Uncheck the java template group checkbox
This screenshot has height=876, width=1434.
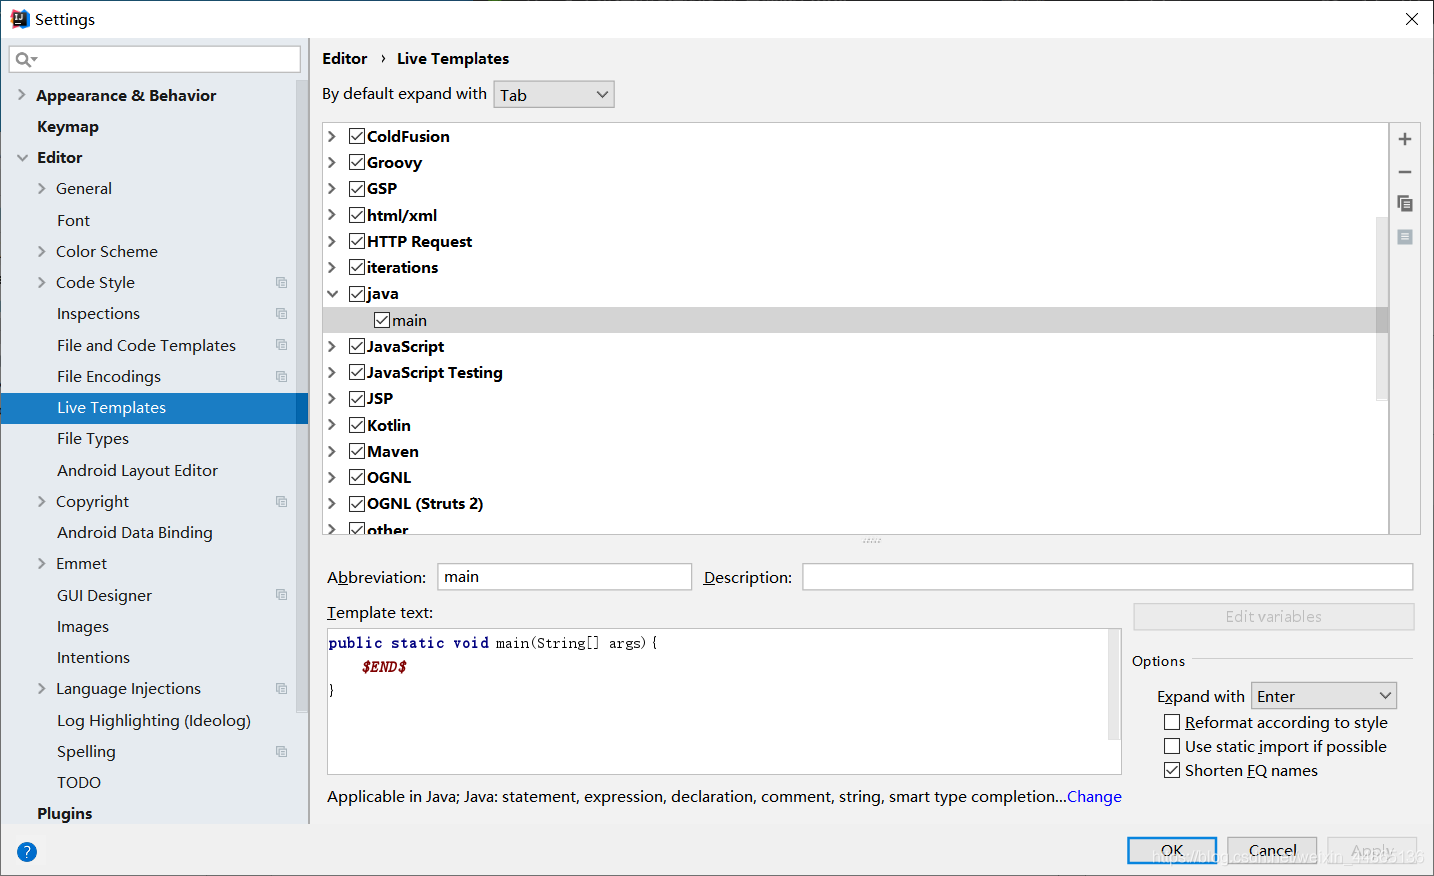click(357, 294)
